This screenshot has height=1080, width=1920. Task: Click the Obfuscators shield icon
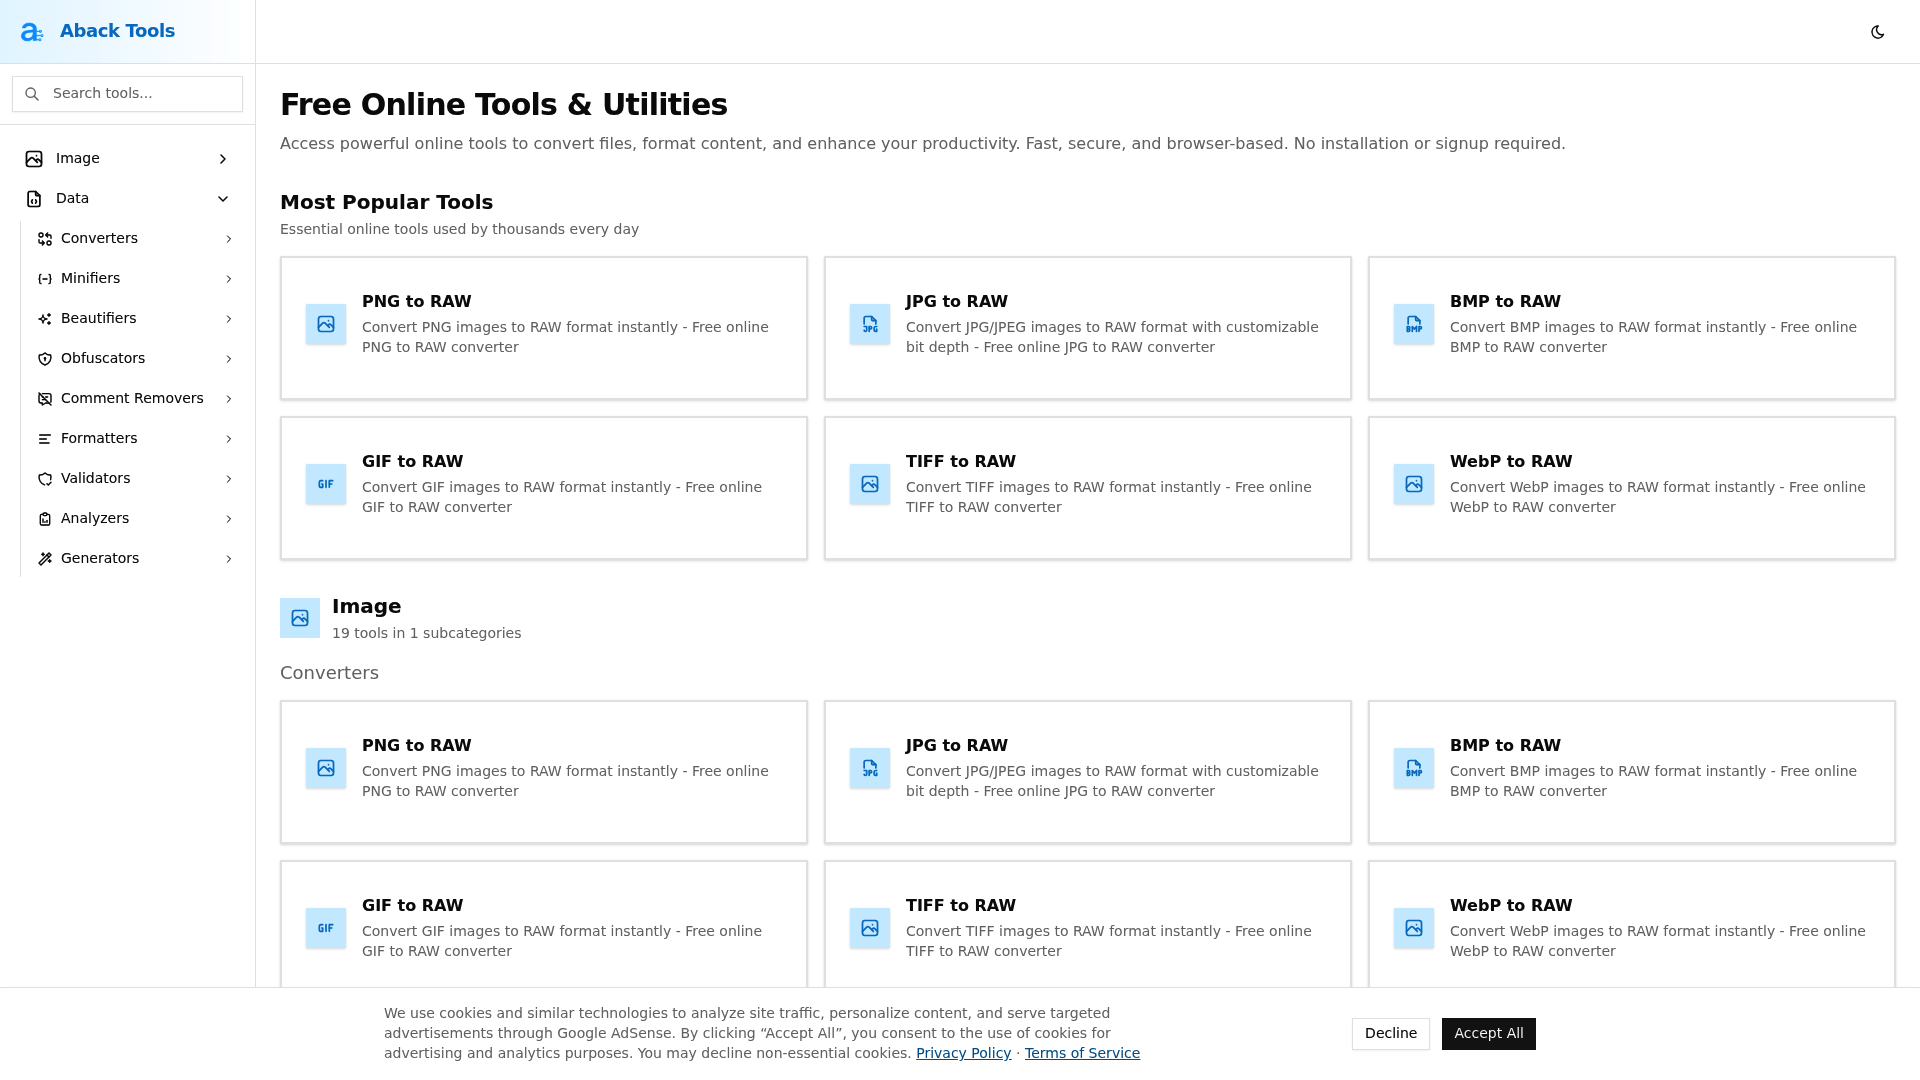45,358
